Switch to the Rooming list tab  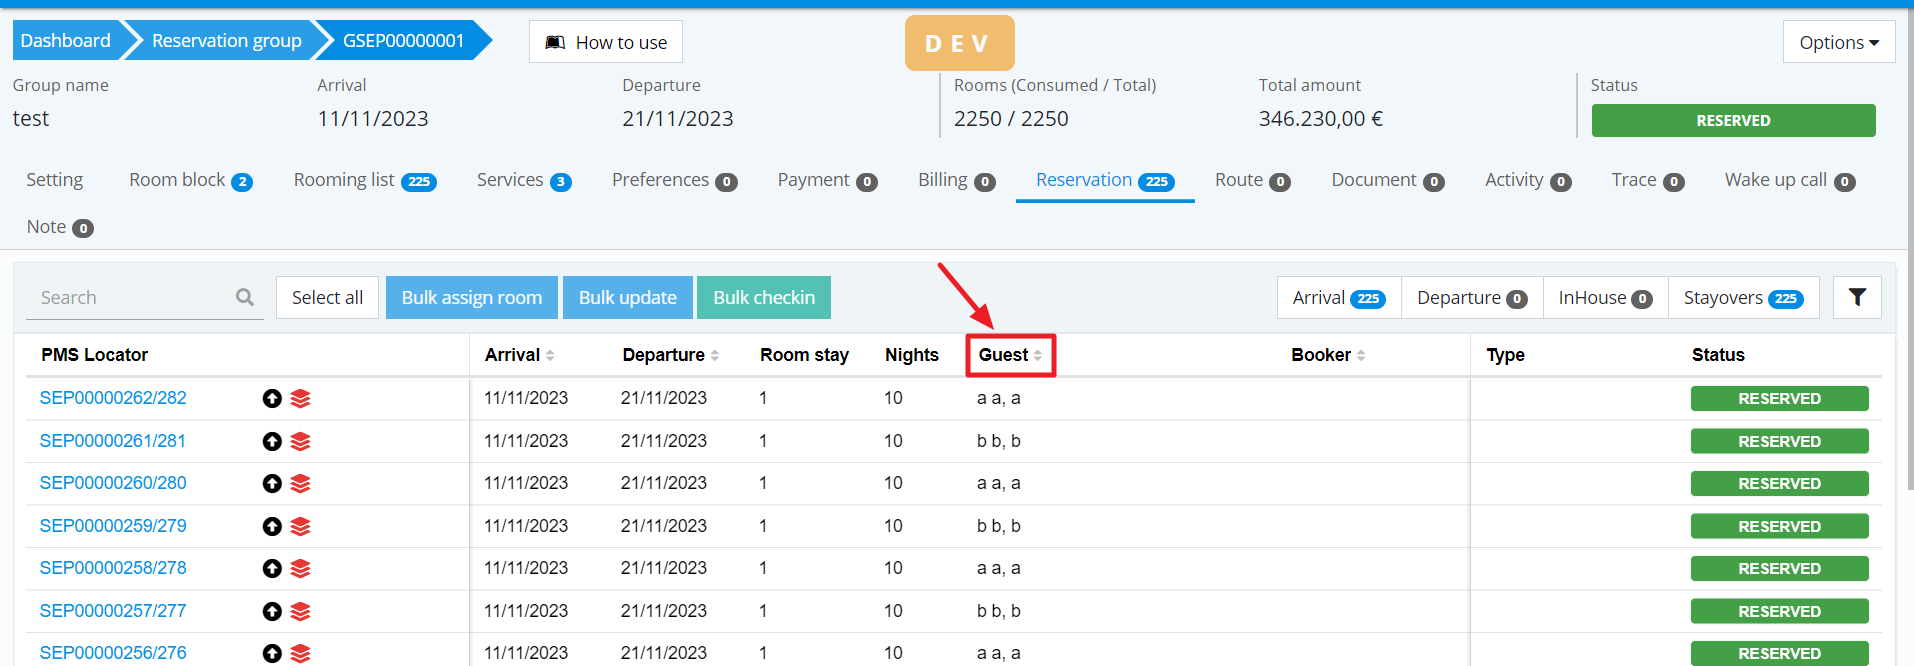tap(364, 180)
